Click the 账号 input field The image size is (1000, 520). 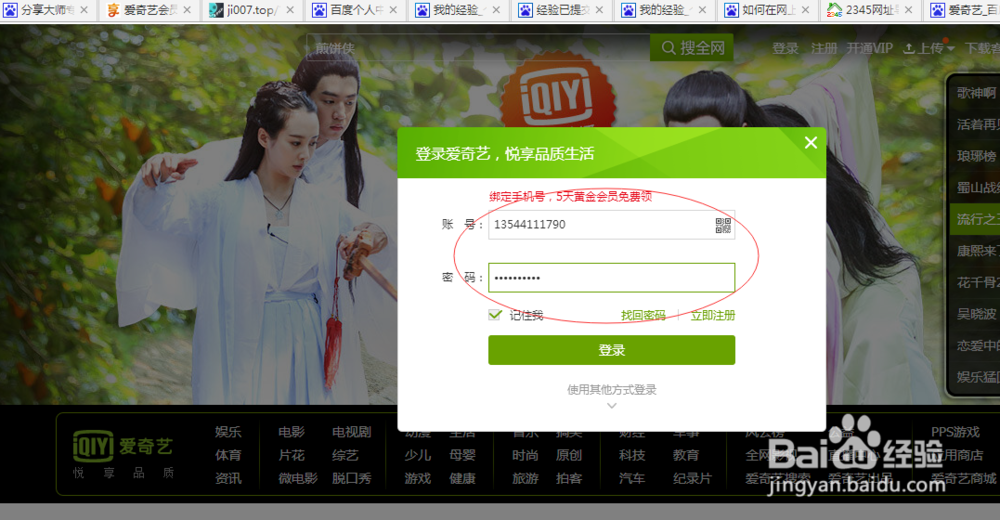click(612, 225)
